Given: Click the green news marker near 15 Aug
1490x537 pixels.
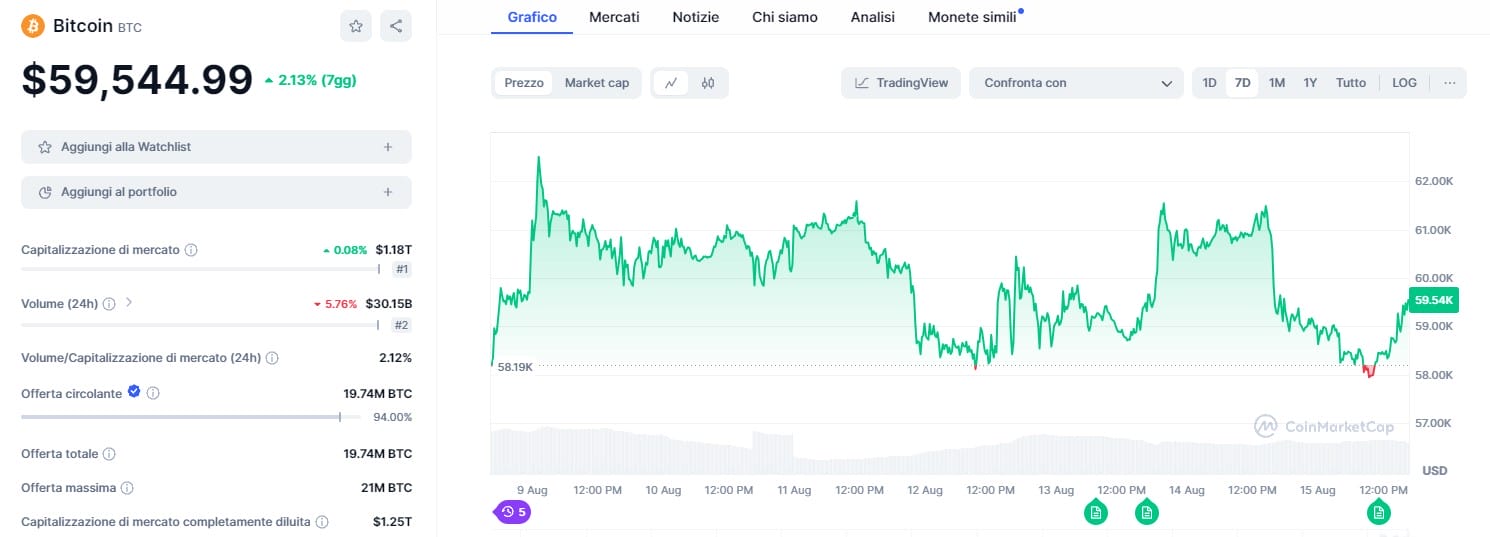Looking at the screenshot, I should tap(1378, 513).
